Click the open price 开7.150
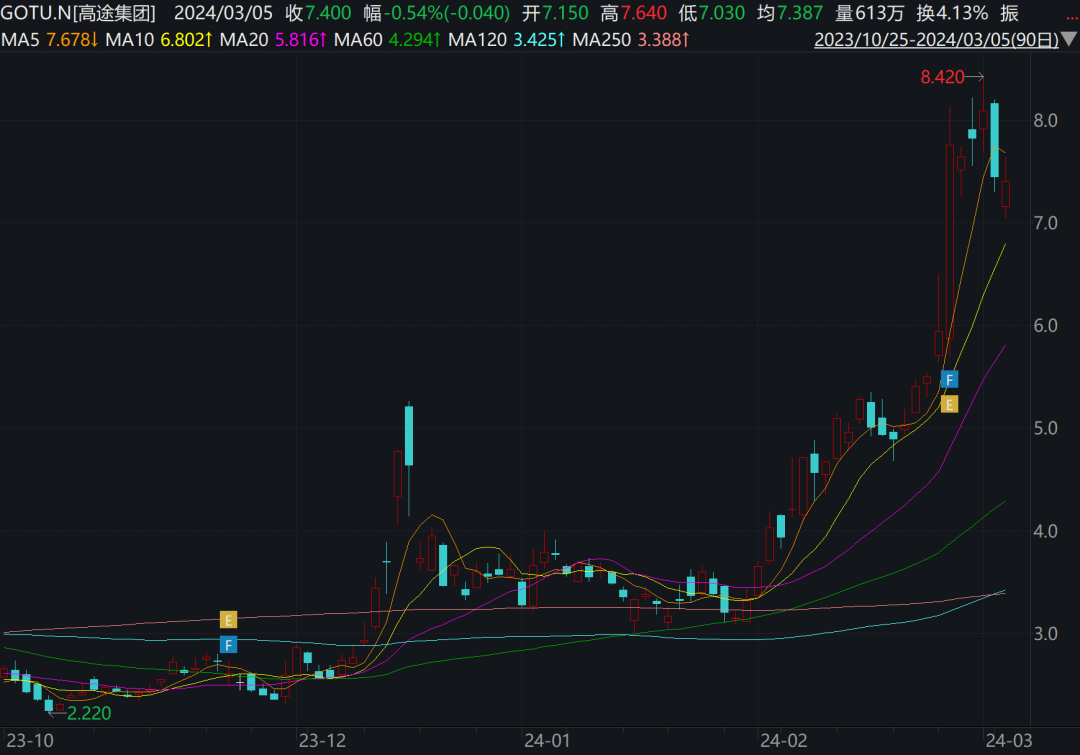 (x=555, y=13)
